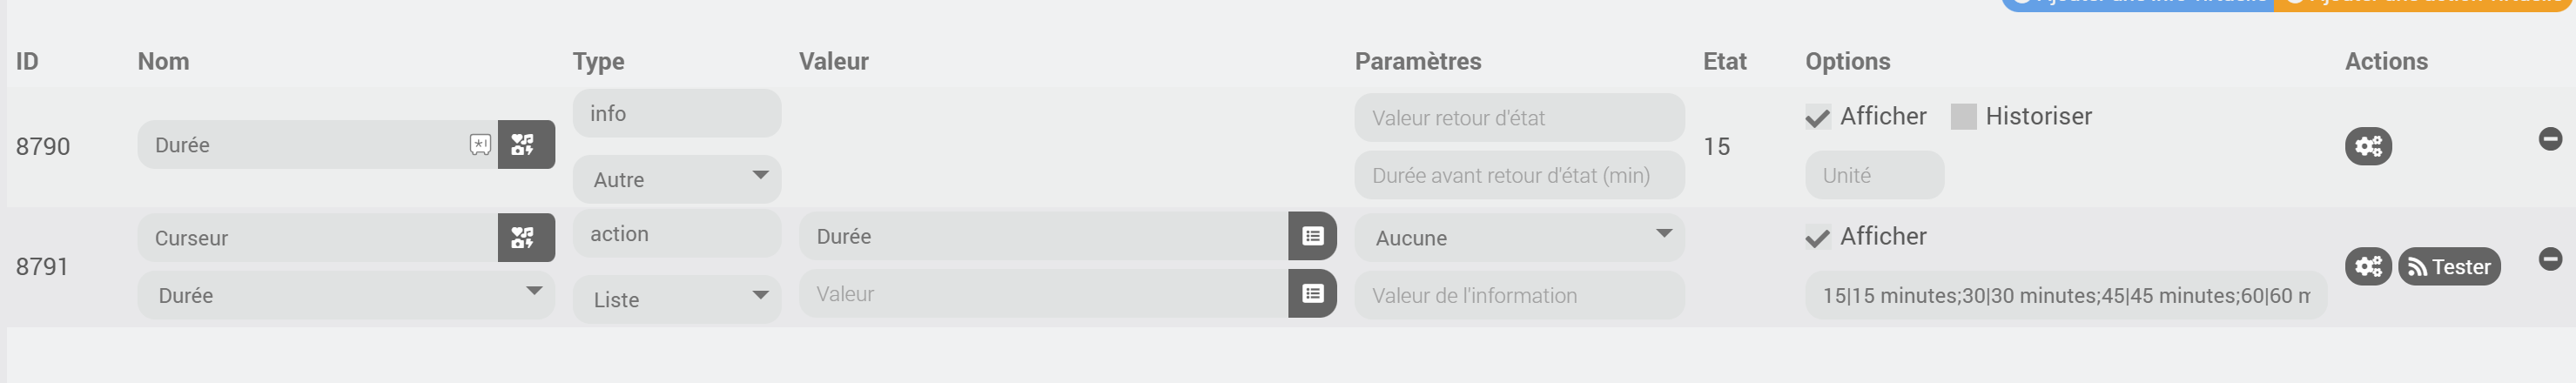Click the small icon inside the Durée name field
Viewport: 2576px width, 383px height.
[x=480, y=145]
